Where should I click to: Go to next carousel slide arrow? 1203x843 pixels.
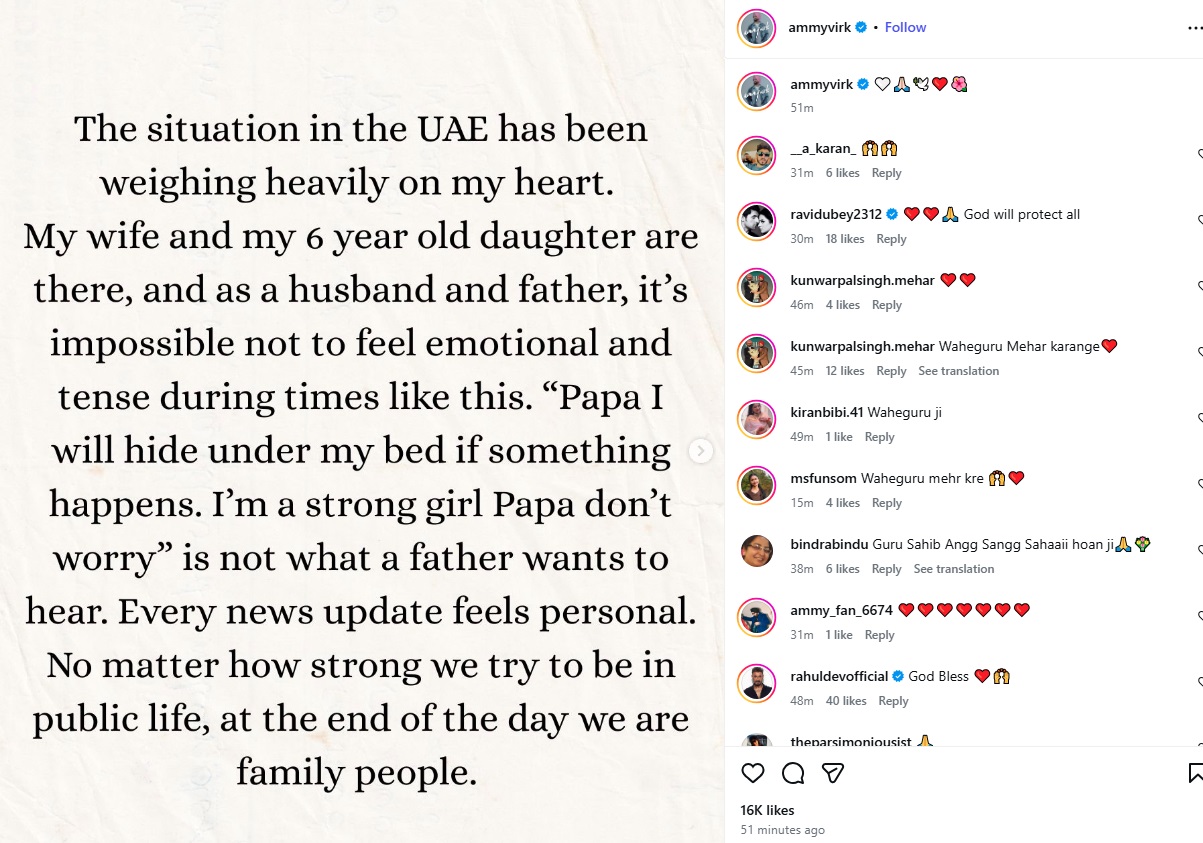coord(701,451)
